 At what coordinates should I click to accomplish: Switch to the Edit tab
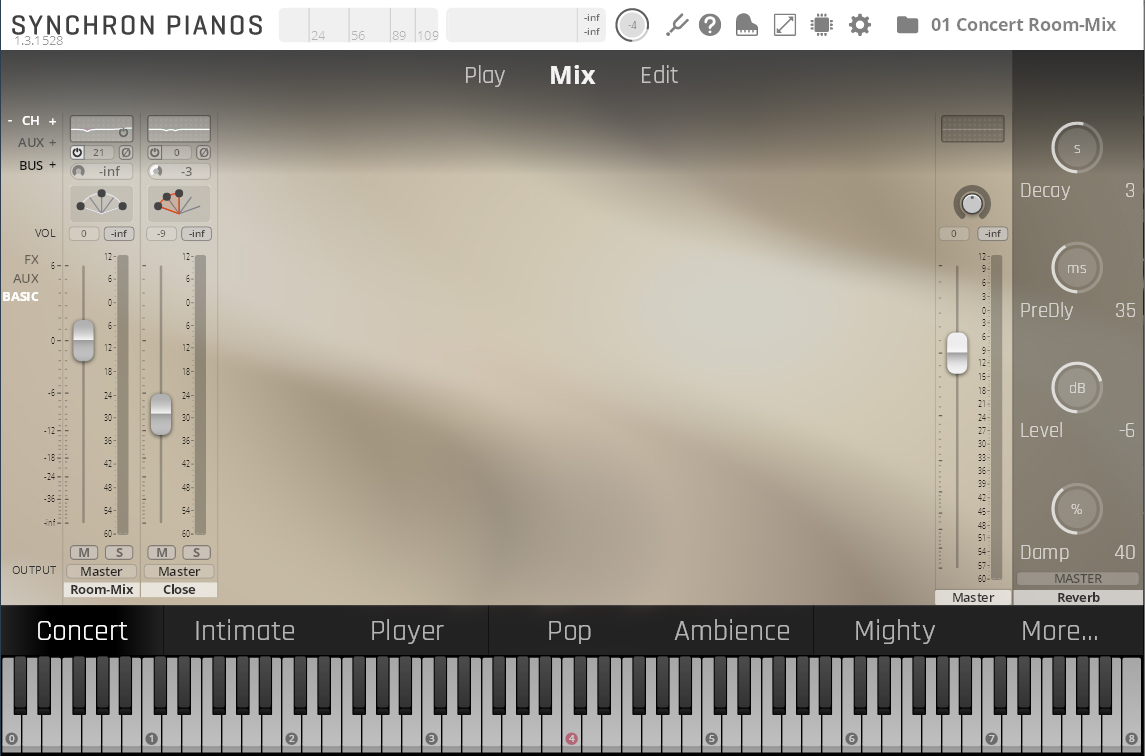pos(659,76)
